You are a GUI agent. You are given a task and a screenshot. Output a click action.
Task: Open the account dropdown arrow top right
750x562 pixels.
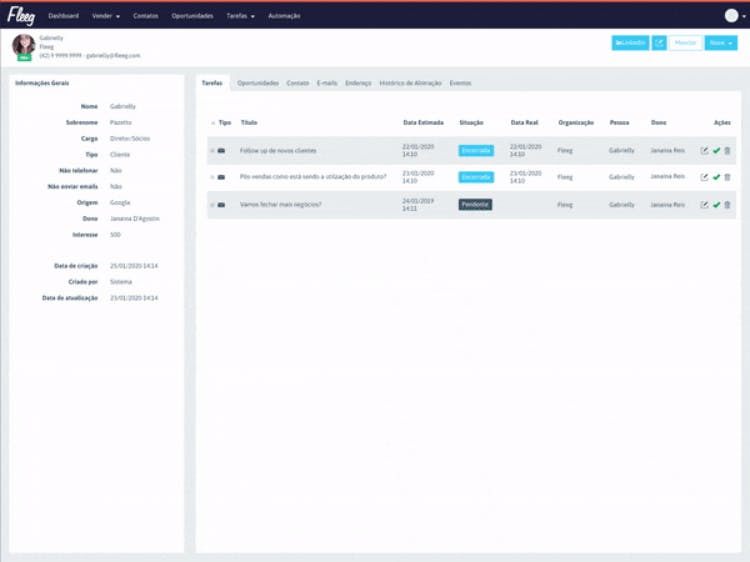[x=744, y=16]
